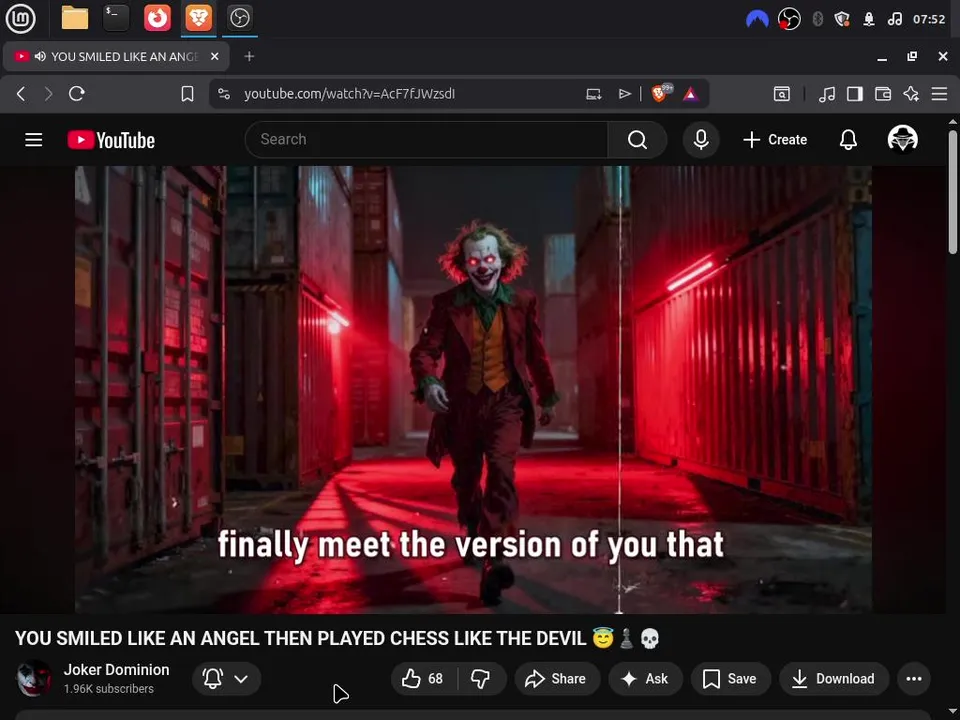Image resolution: width=960 pixels, height=720 pixels.
Task: View site information icon in address bar
Action: [224, 94]
